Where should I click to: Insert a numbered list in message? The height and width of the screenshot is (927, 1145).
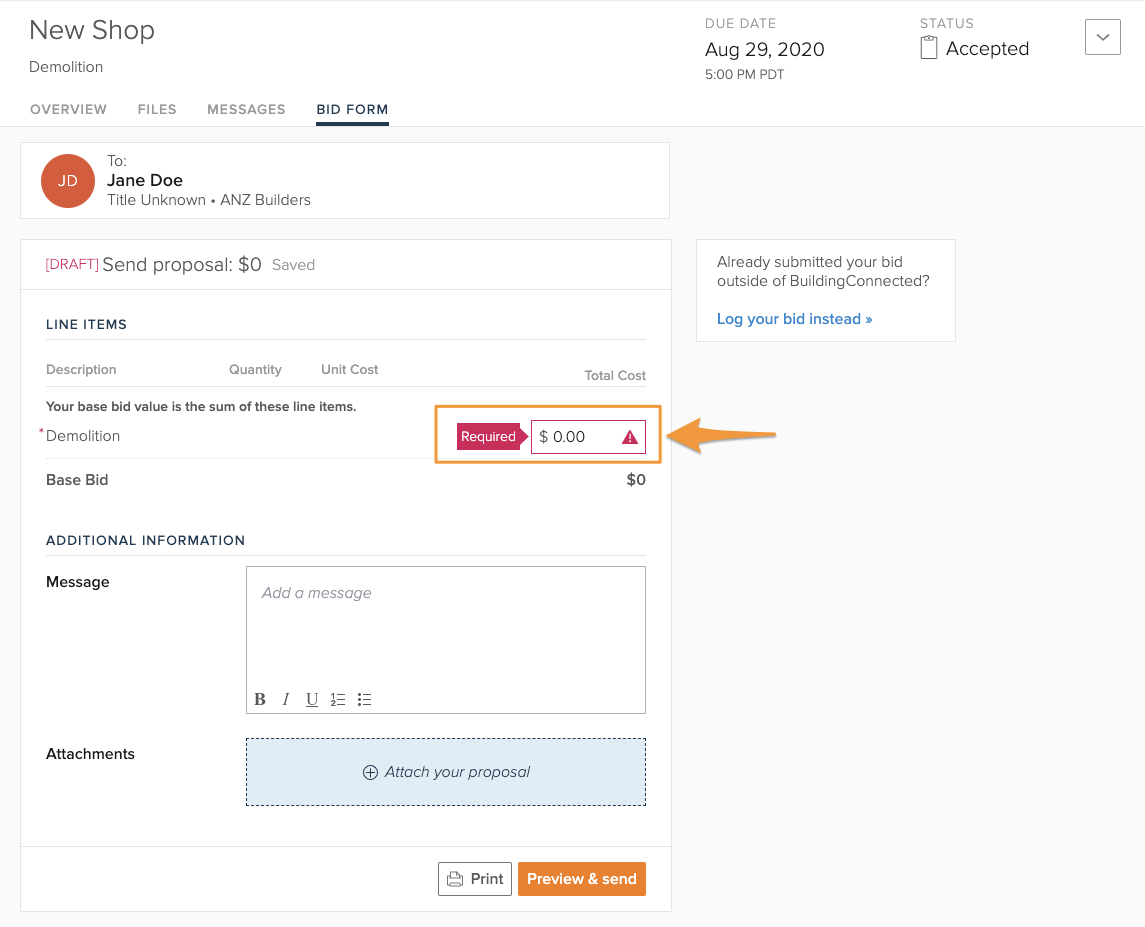(x=338, y=699)
